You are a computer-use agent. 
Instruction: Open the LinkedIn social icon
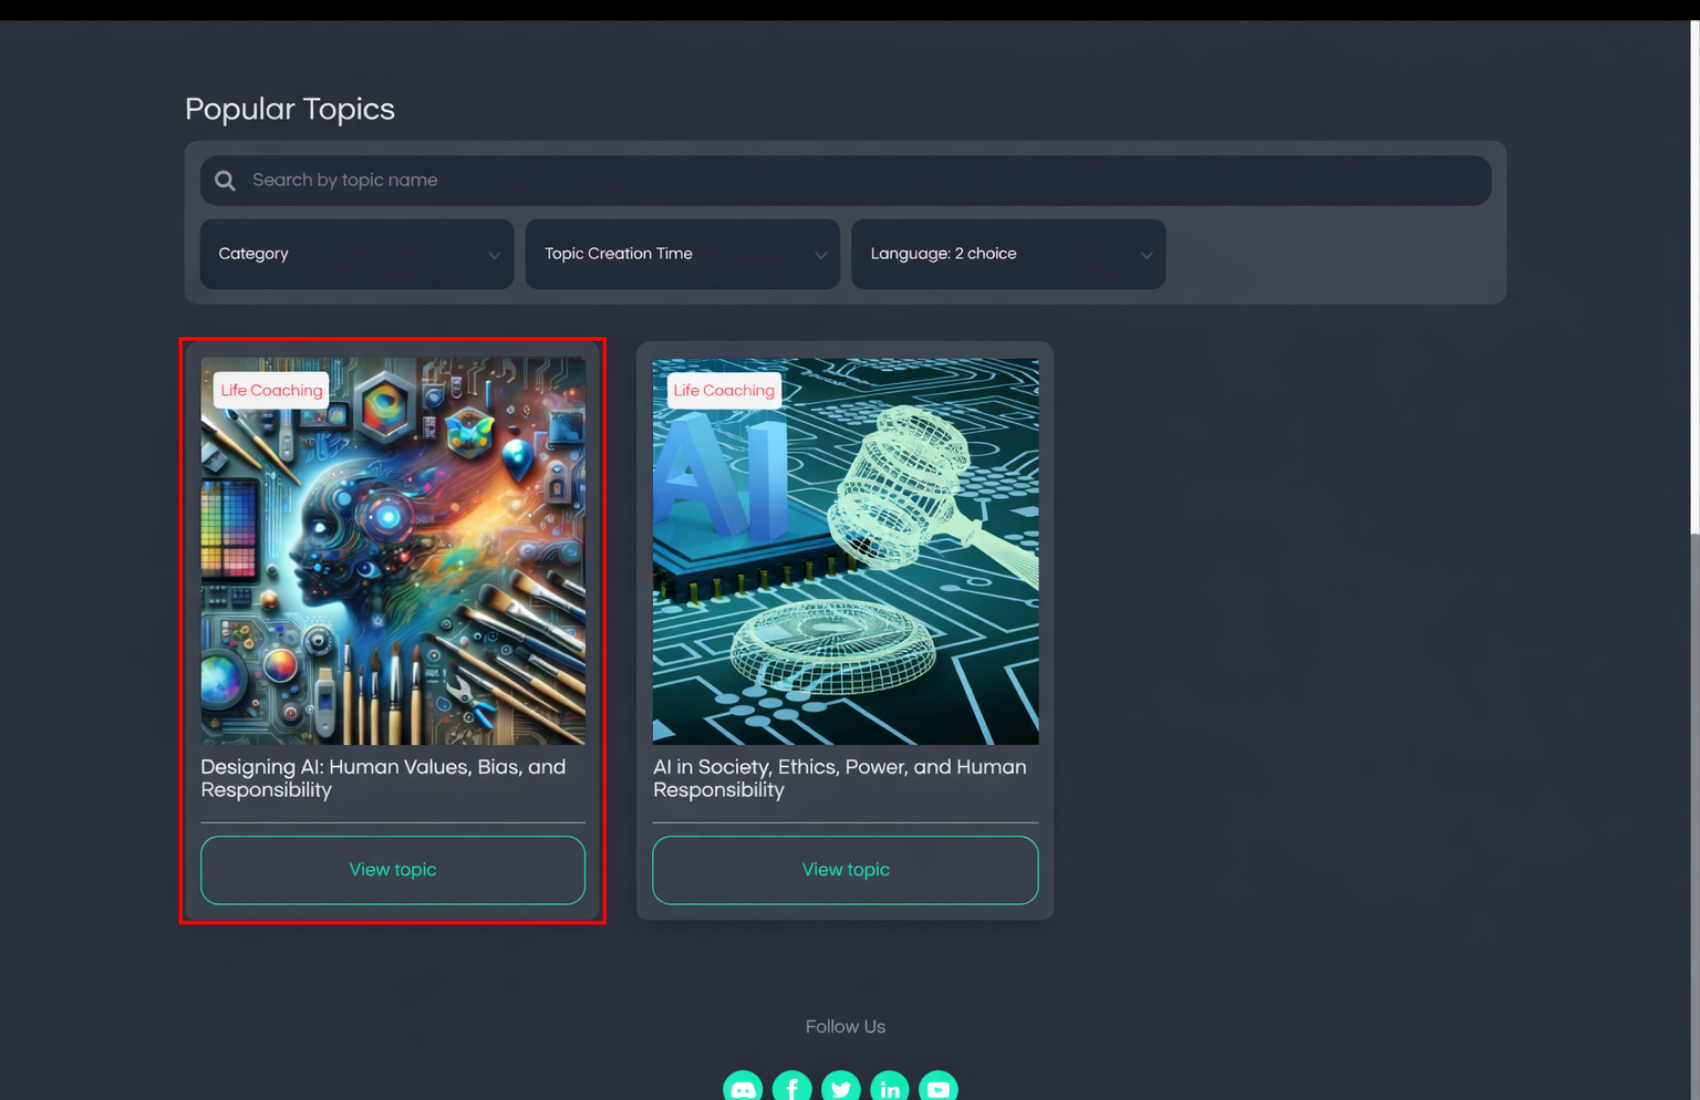click(x=889, y=1088)
